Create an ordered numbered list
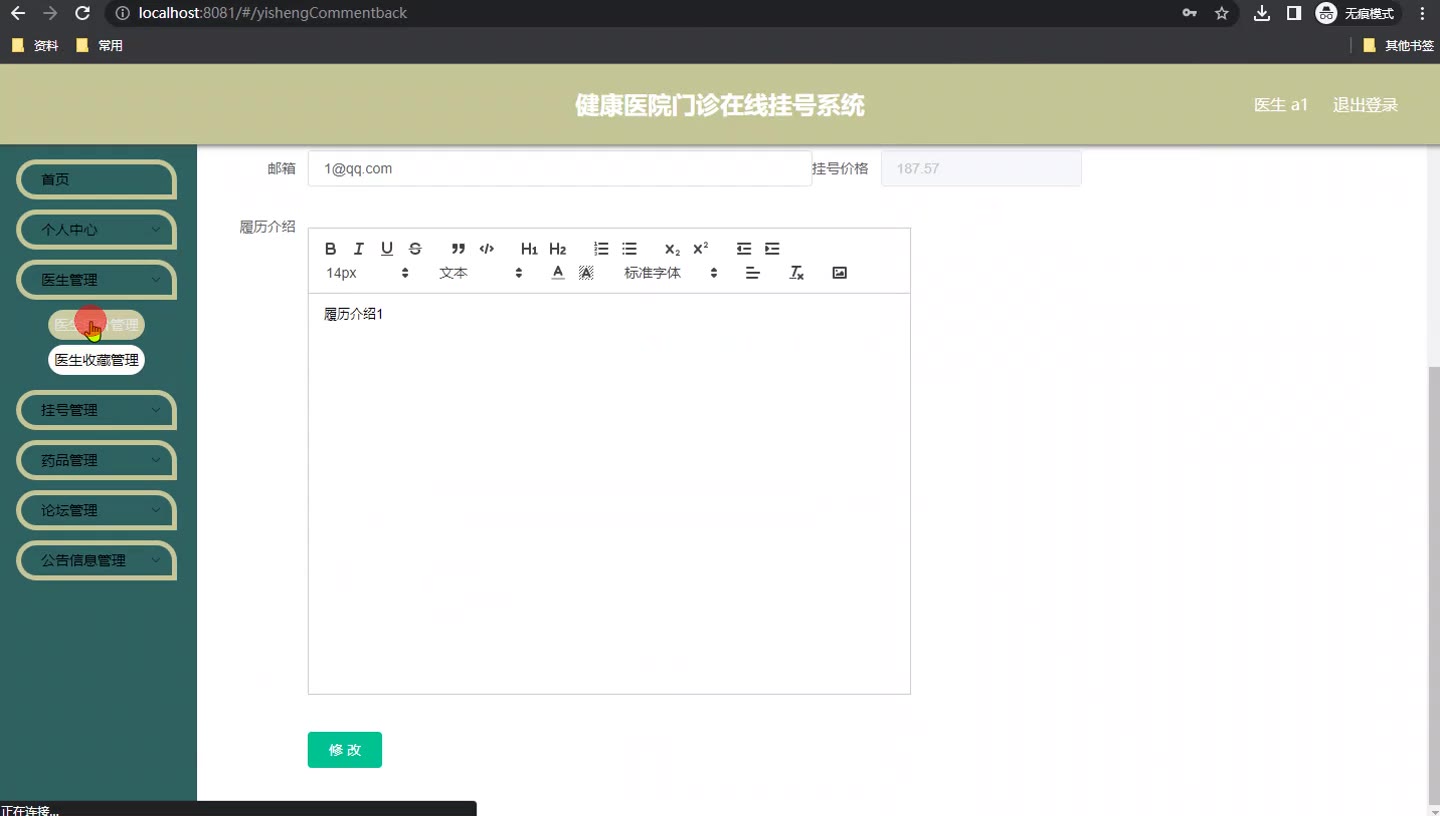The width and height of the screenshot is (1440, 816). (x=601, y=249)
